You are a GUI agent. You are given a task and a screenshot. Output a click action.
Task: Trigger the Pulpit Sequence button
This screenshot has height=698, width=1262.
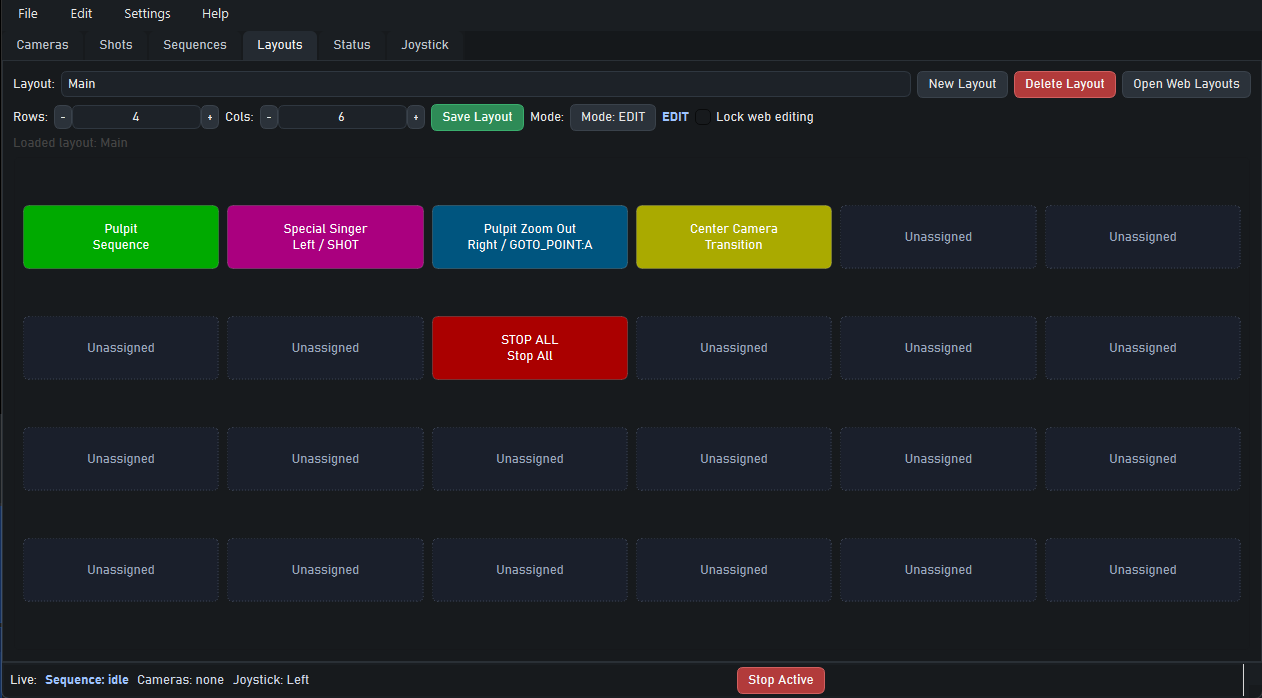click(120, 237)
